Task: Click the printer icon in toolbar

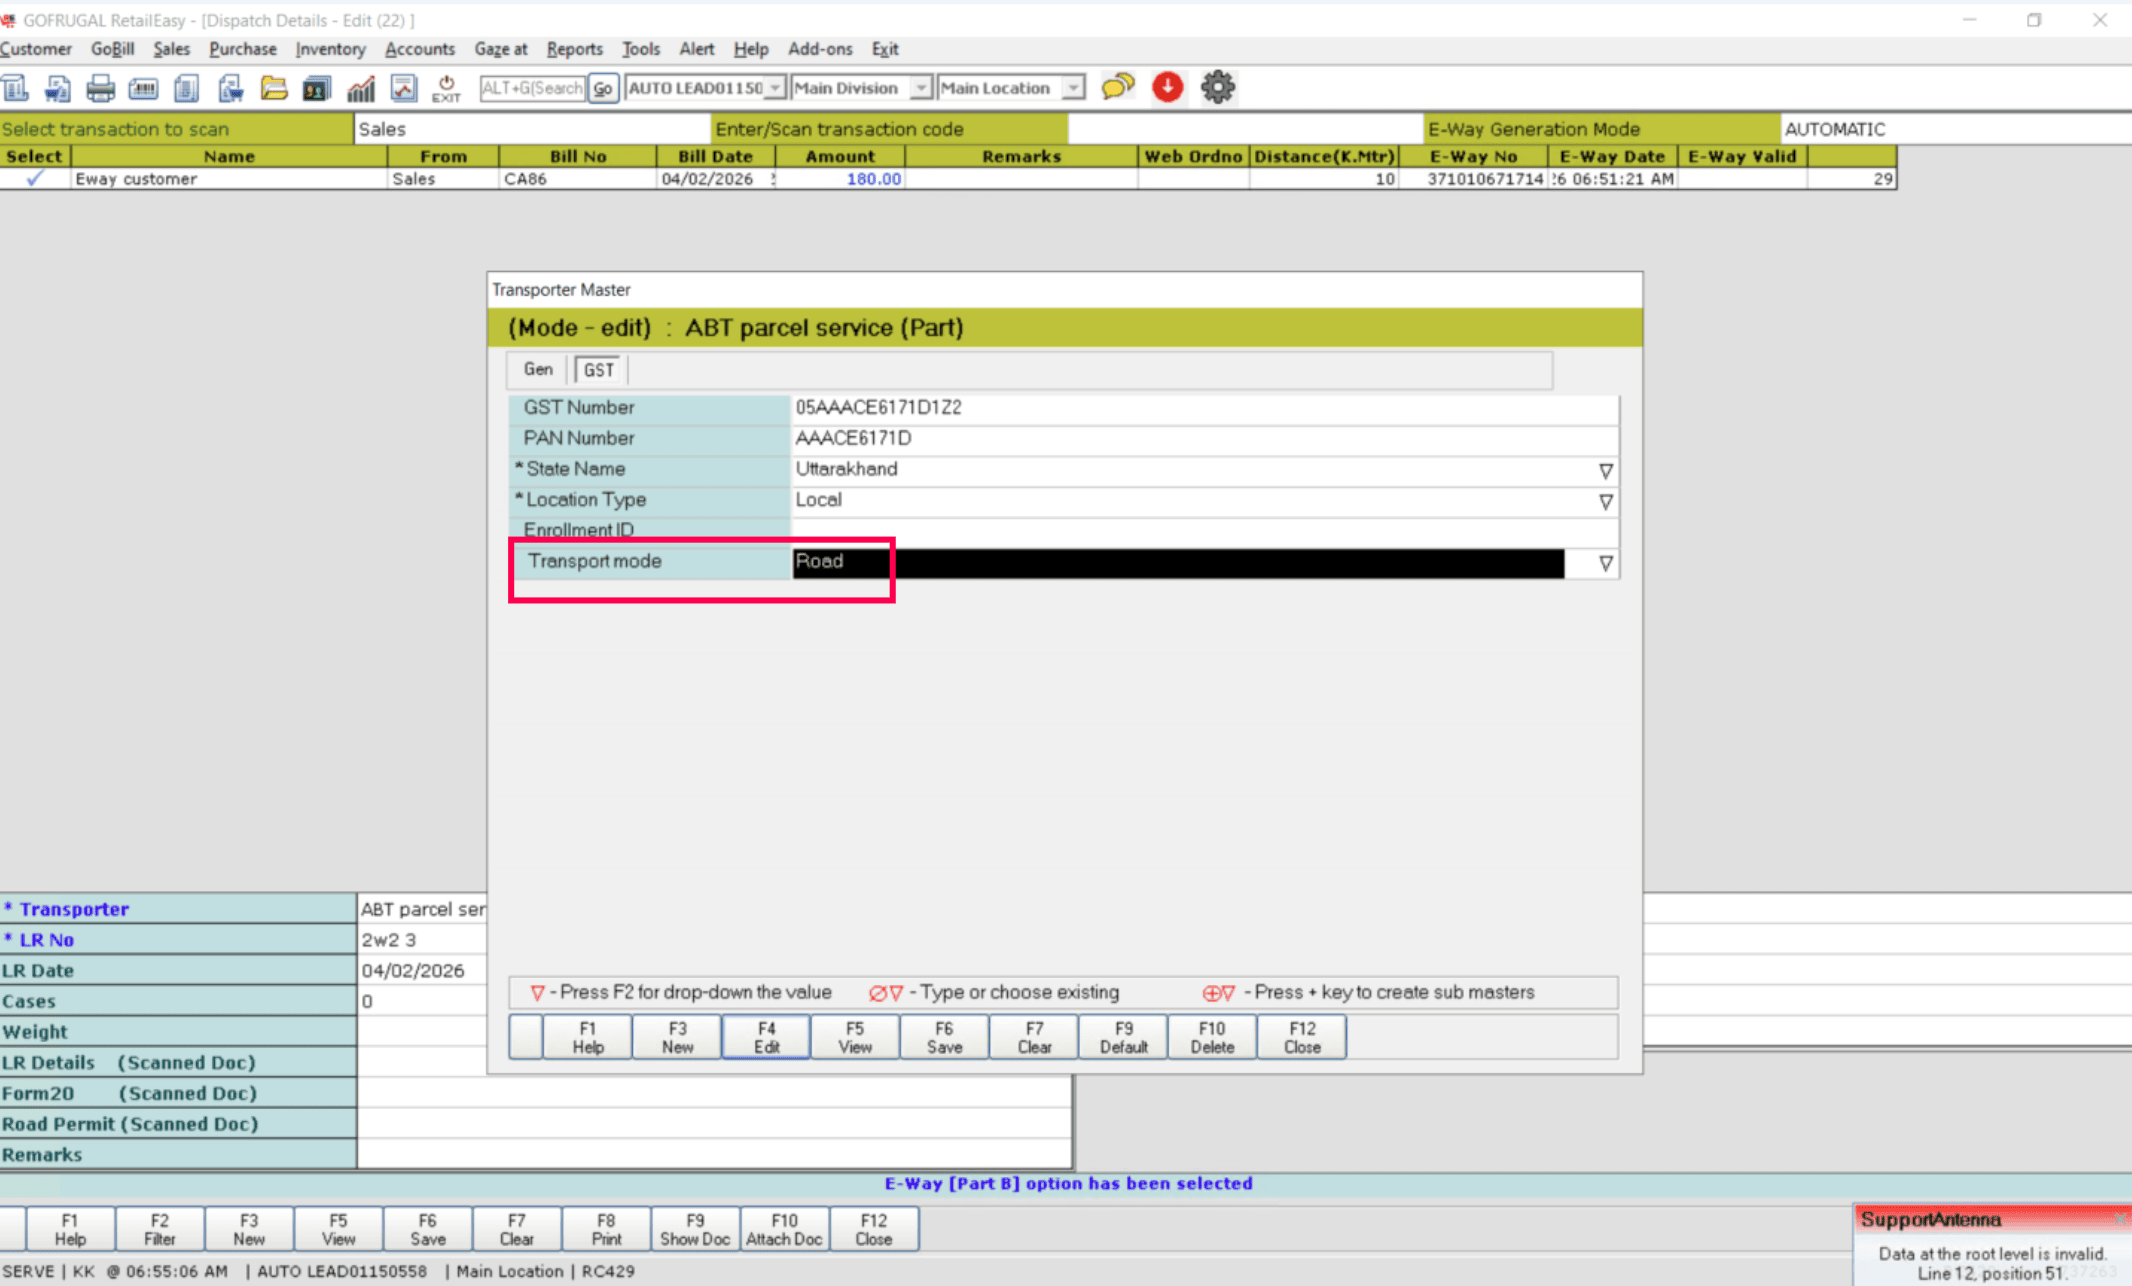Action: (100, 88)
